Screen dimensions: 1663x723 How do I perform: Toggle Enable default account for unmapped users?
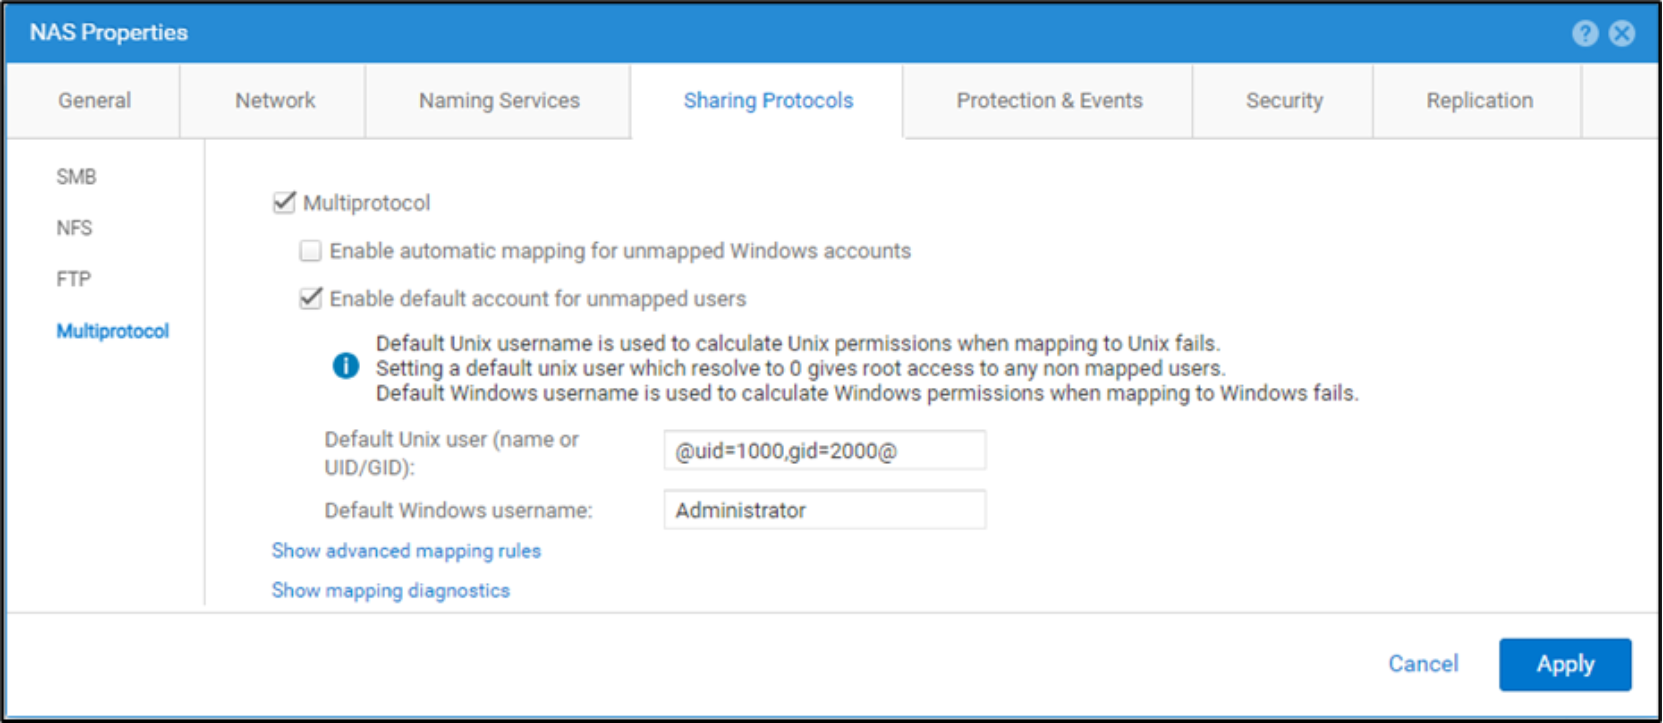(x=311, y=298)
